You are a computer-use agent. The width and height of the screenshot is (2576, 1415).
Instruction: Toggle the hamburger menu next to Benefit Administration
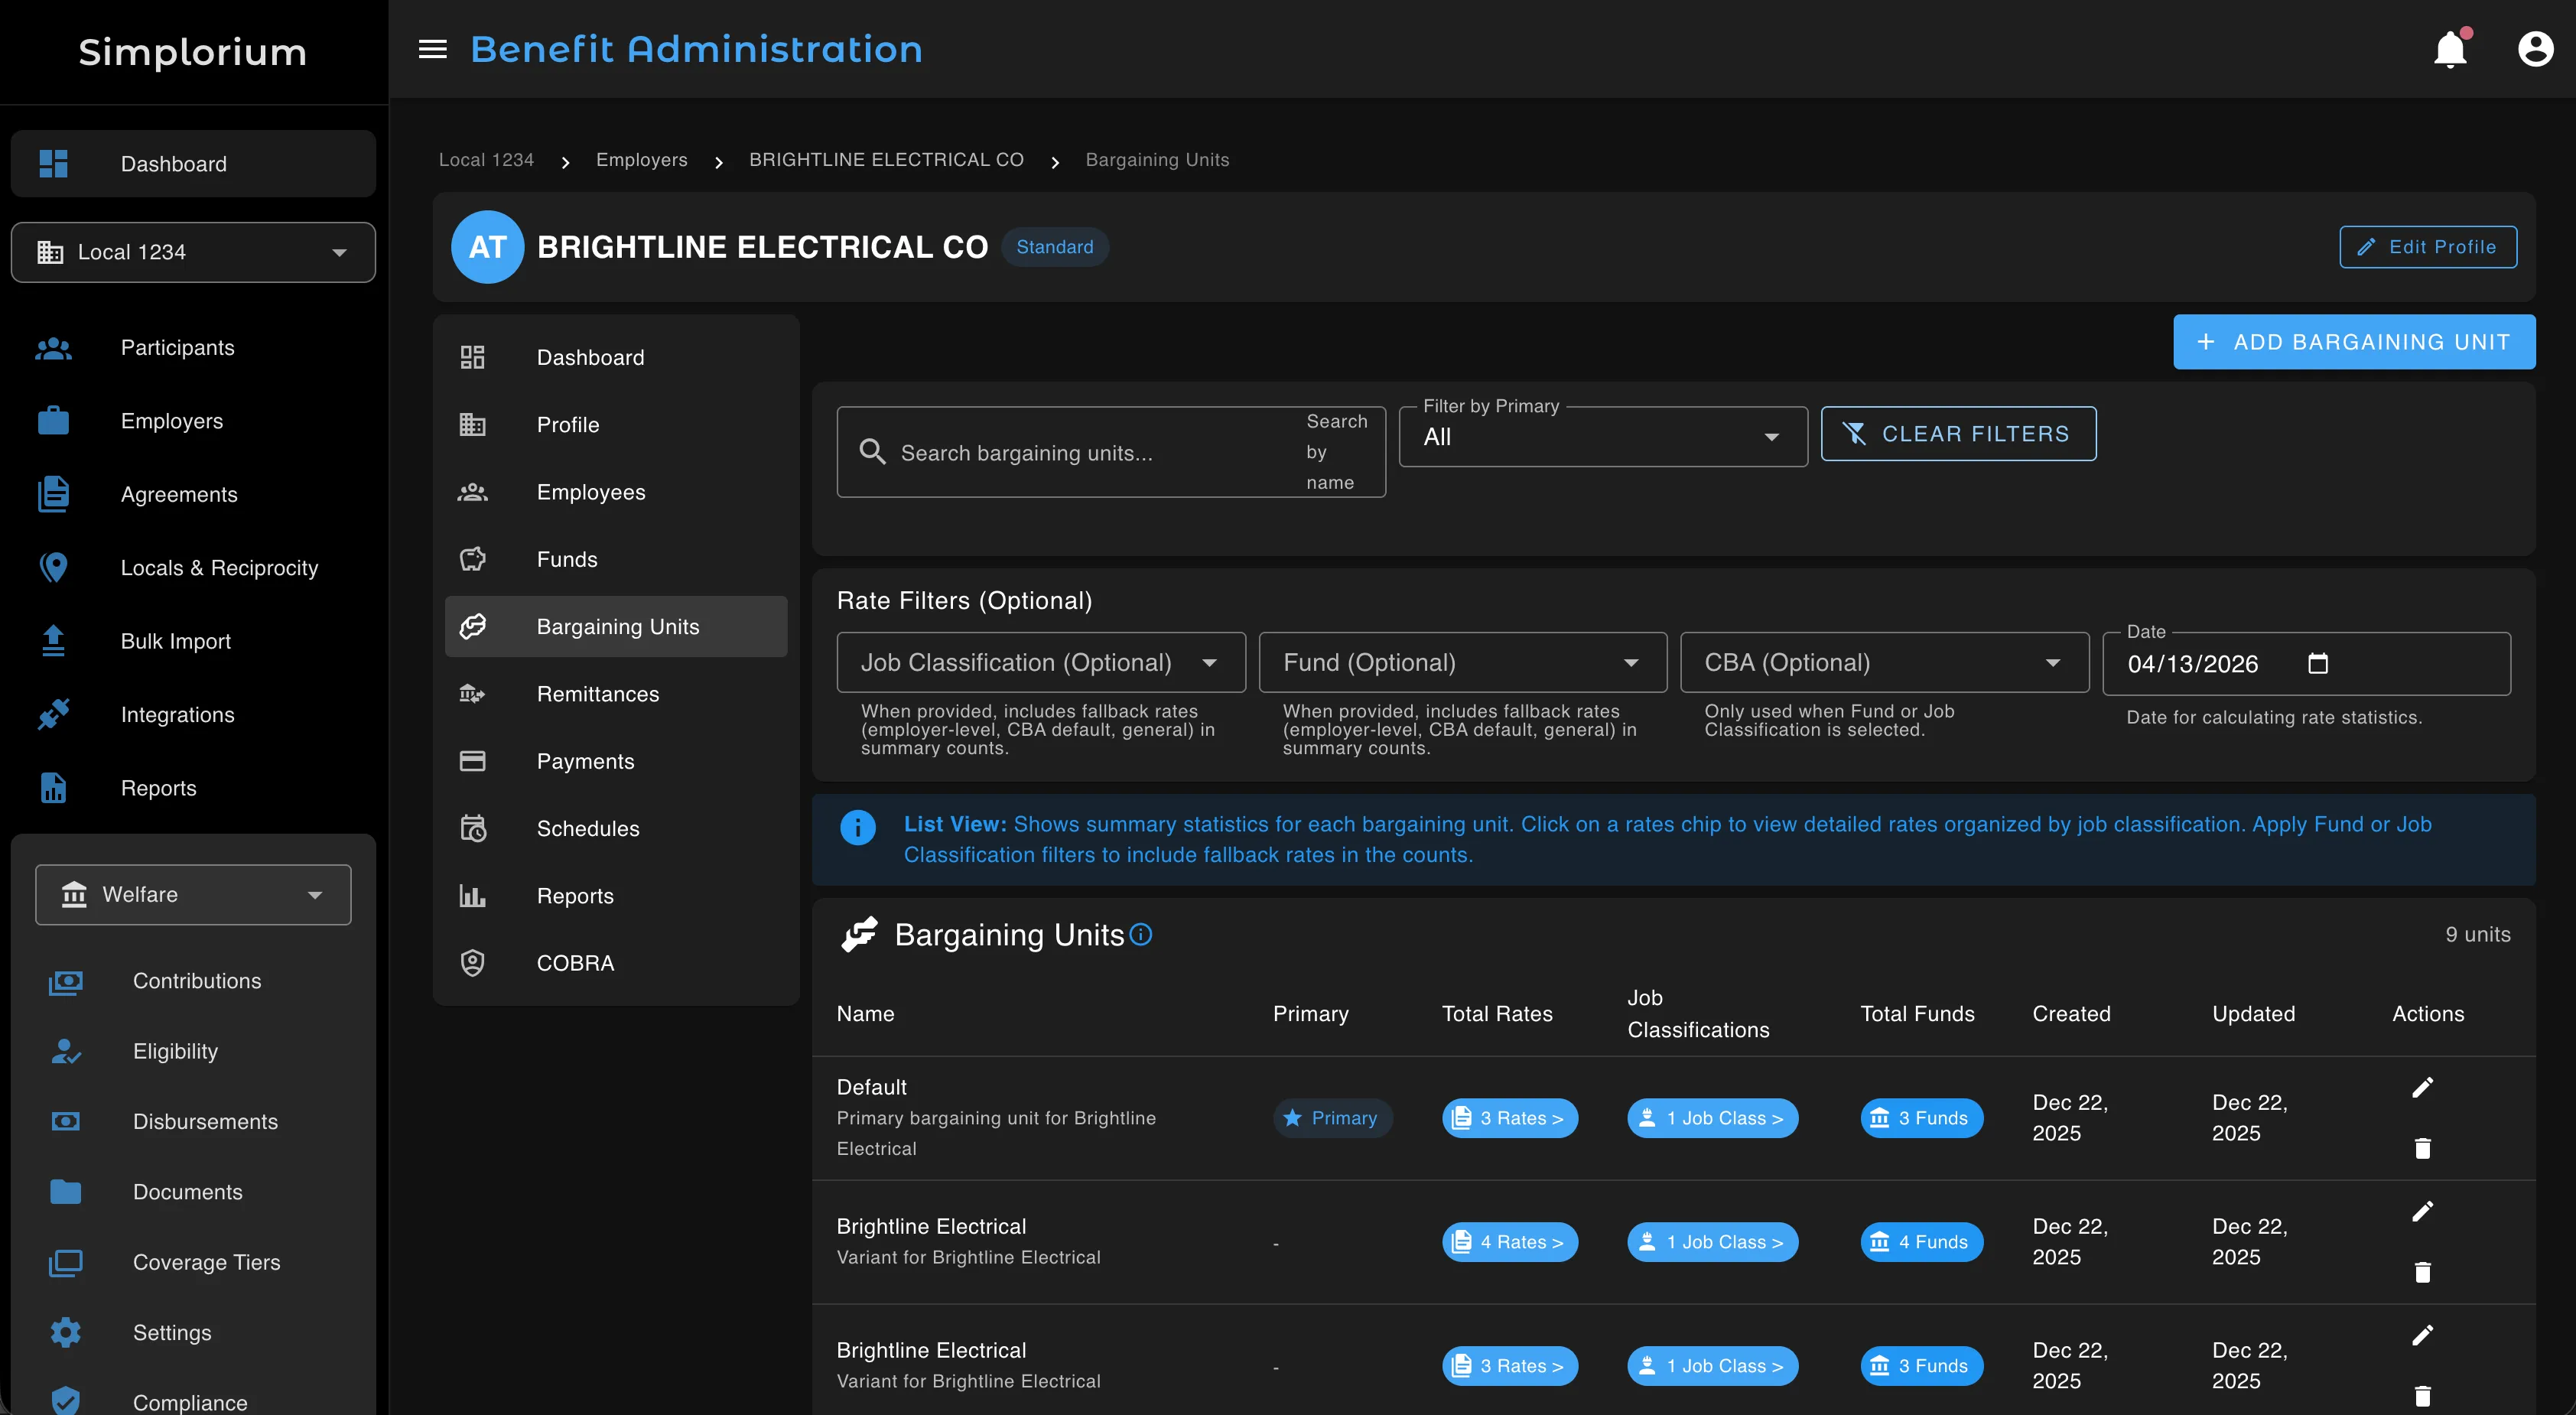point(432,49)
